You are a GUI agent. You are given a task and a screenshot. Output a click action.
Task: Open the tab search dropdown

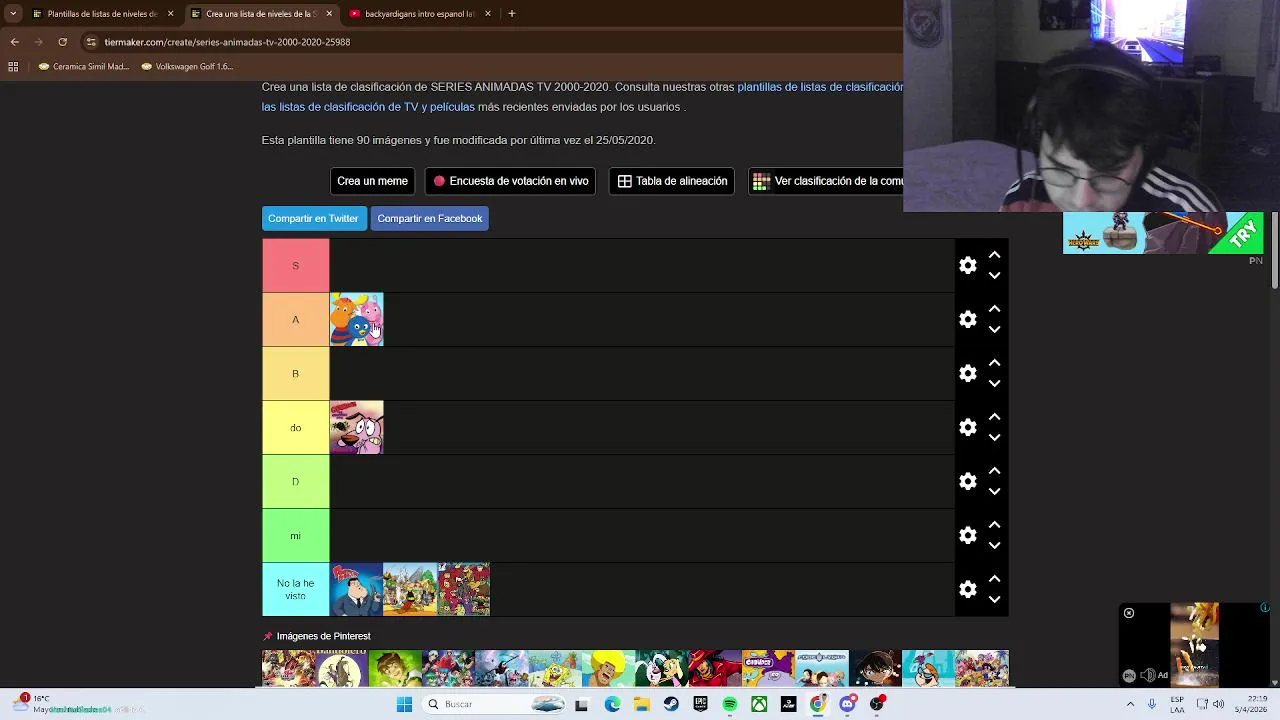[12, 14]
